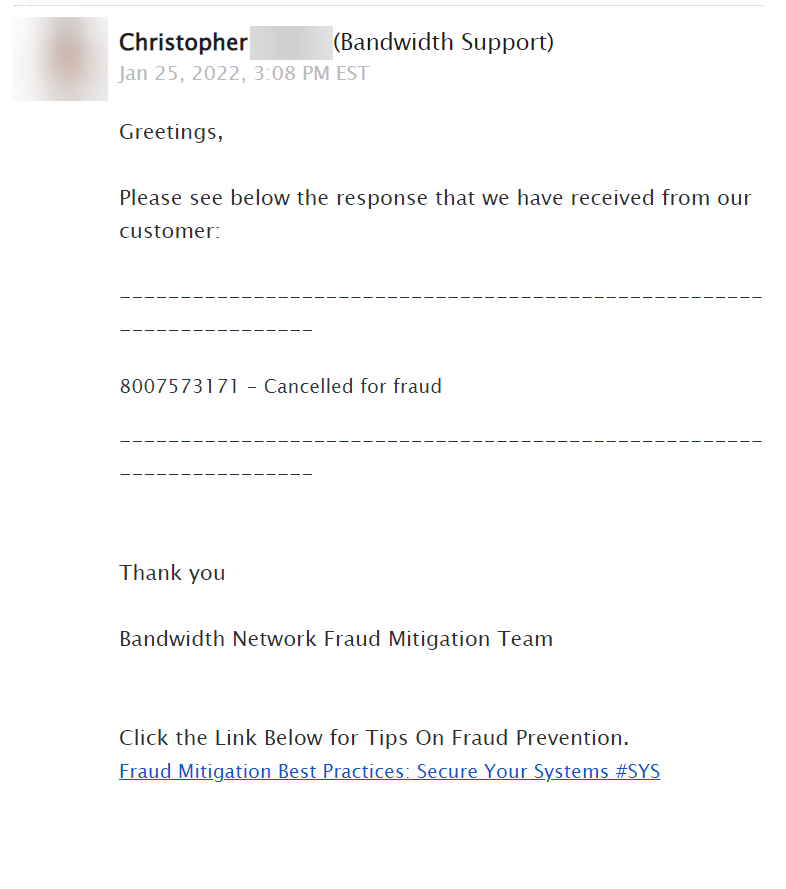
Task: Click the short dashed line above phone number
Action: click(216, 329)
